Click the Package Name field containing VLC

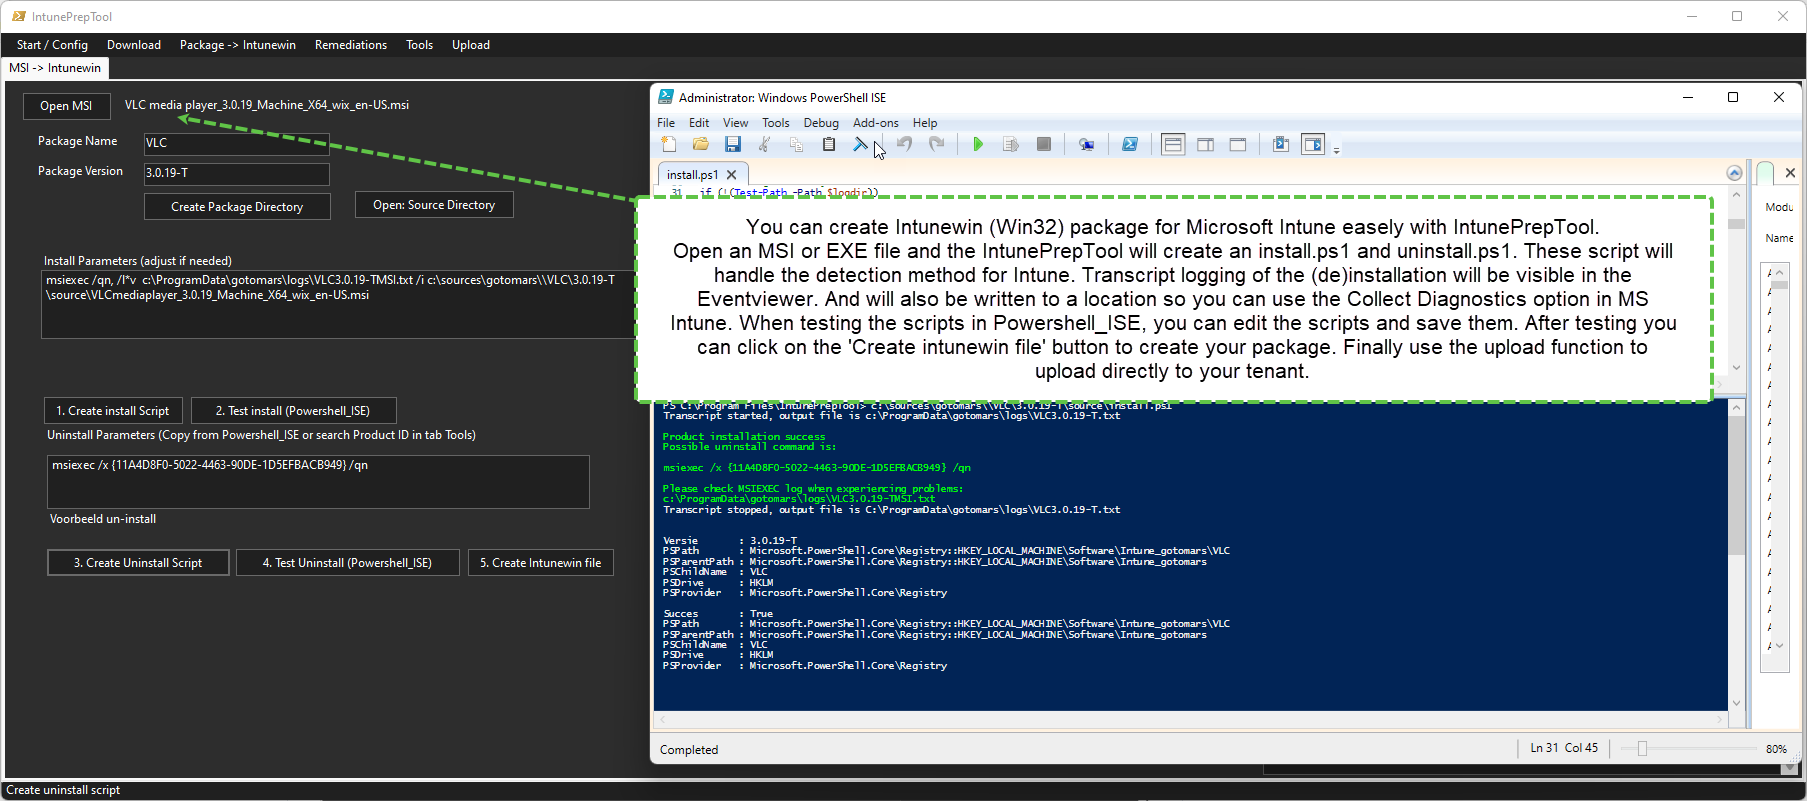pyautogui.click(x=237, y=143)
